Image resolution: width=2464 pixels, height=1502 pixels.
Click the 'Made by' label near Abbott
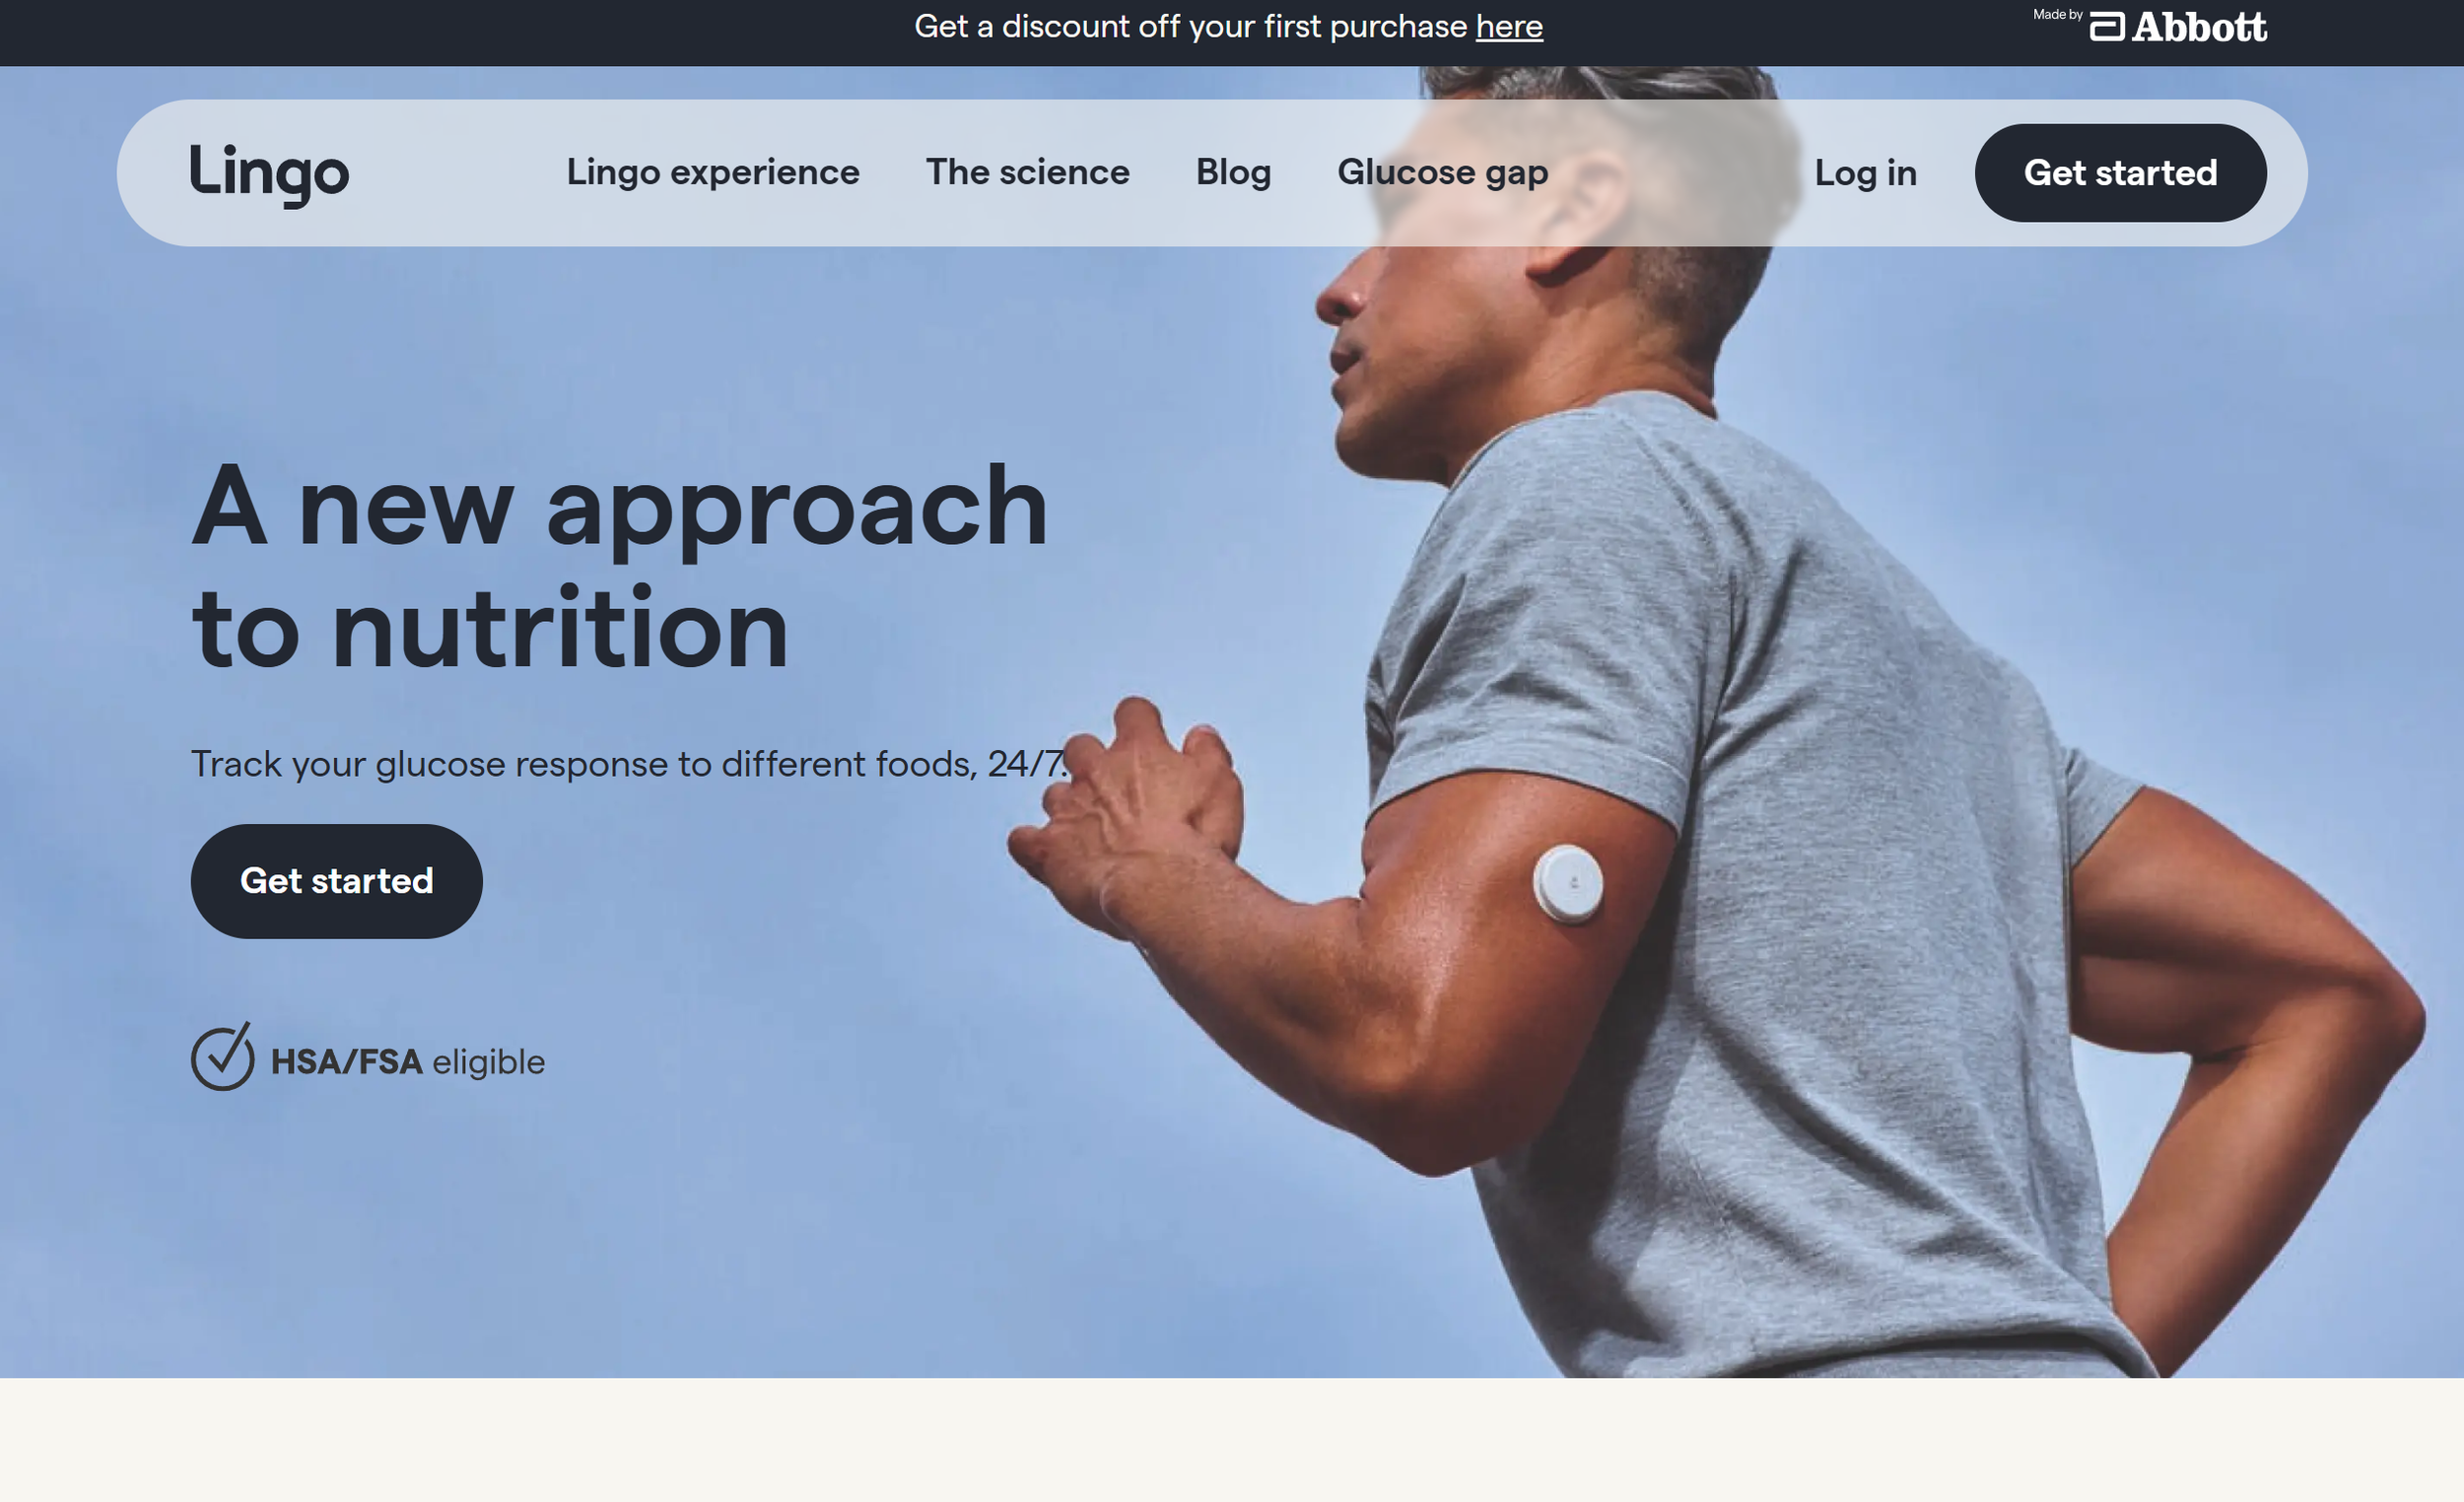[x=2058, y=15]
